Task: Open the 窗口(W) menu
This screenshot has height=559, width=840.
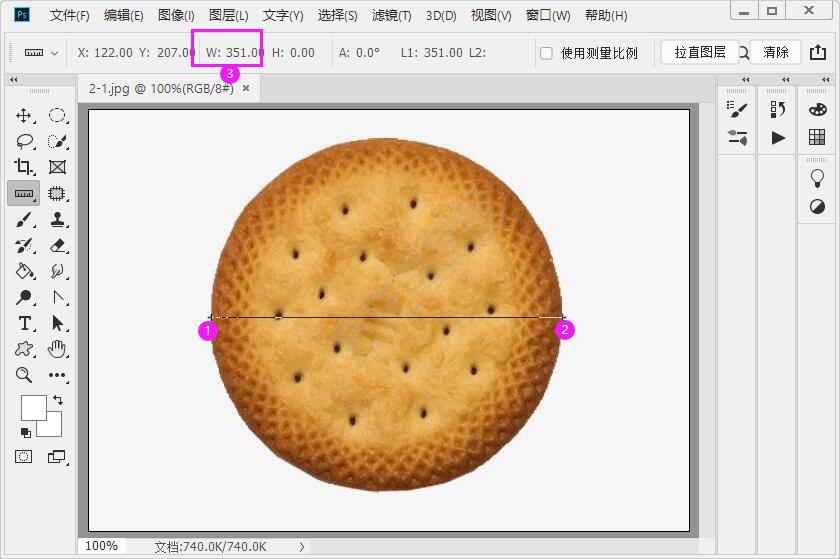Action: [548, 16]
